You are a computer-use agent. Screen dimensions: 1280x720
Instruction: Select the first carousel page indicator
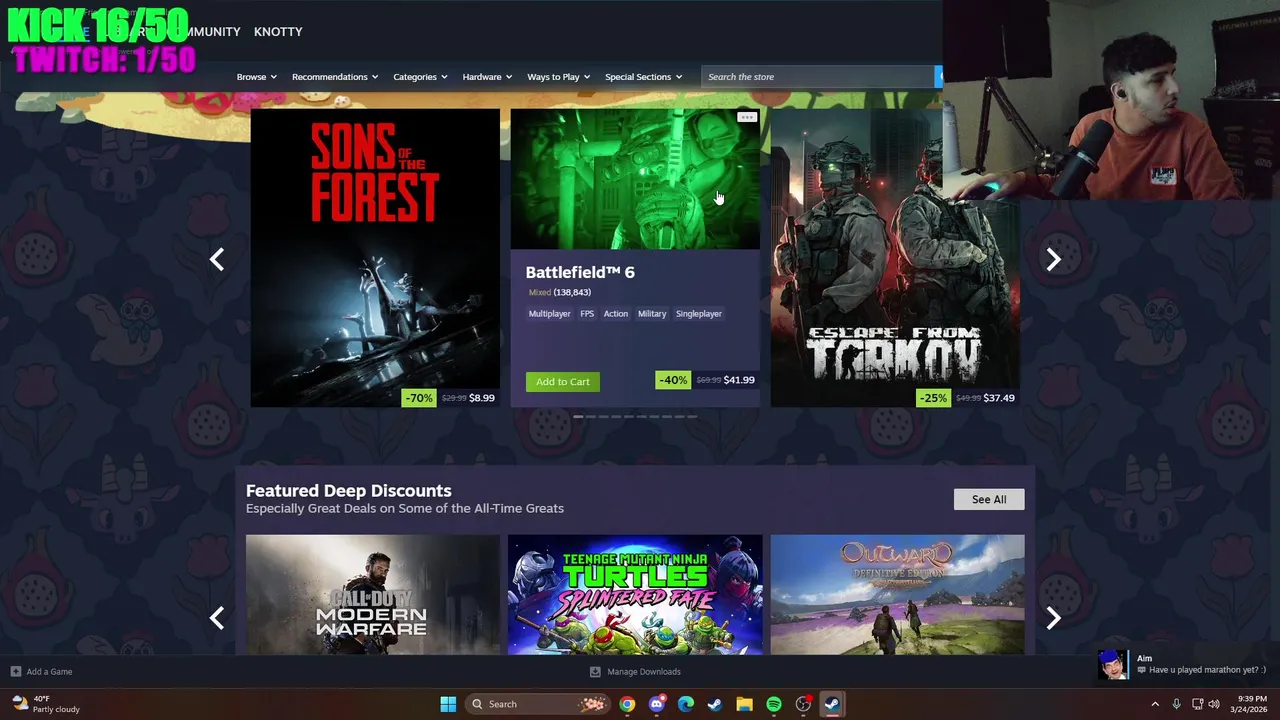pyautogui.click(x=578, y=416)
